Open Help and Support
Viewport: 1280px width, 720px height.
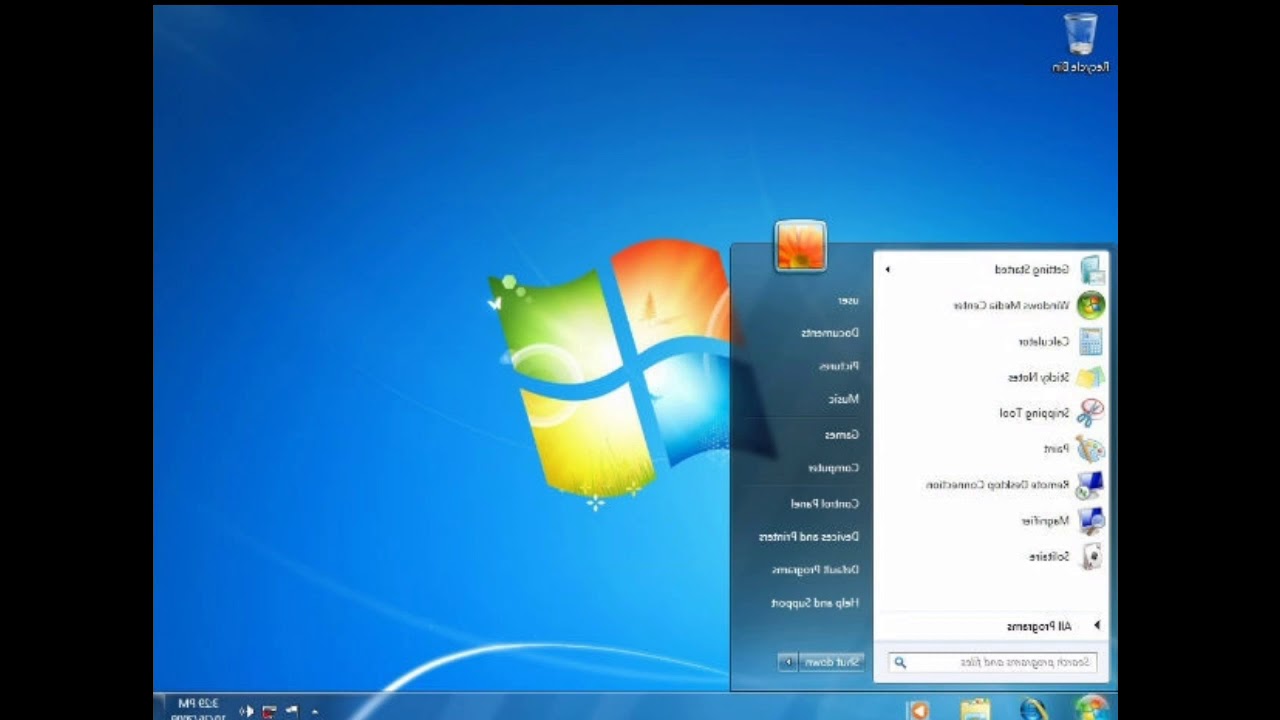[x=816, y=603]
